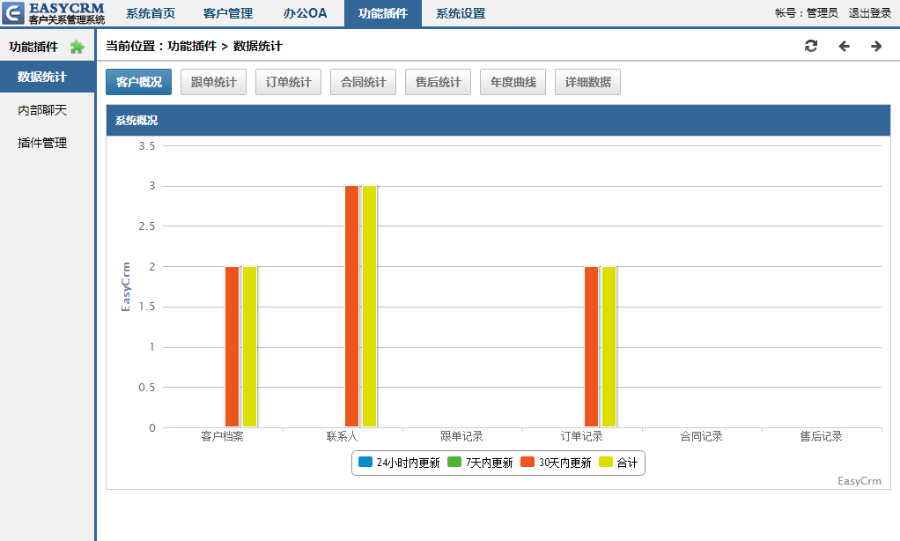Toggle the 24小时内更新 legend series
This screenshot has height=541, width=900.
(399, 462)
